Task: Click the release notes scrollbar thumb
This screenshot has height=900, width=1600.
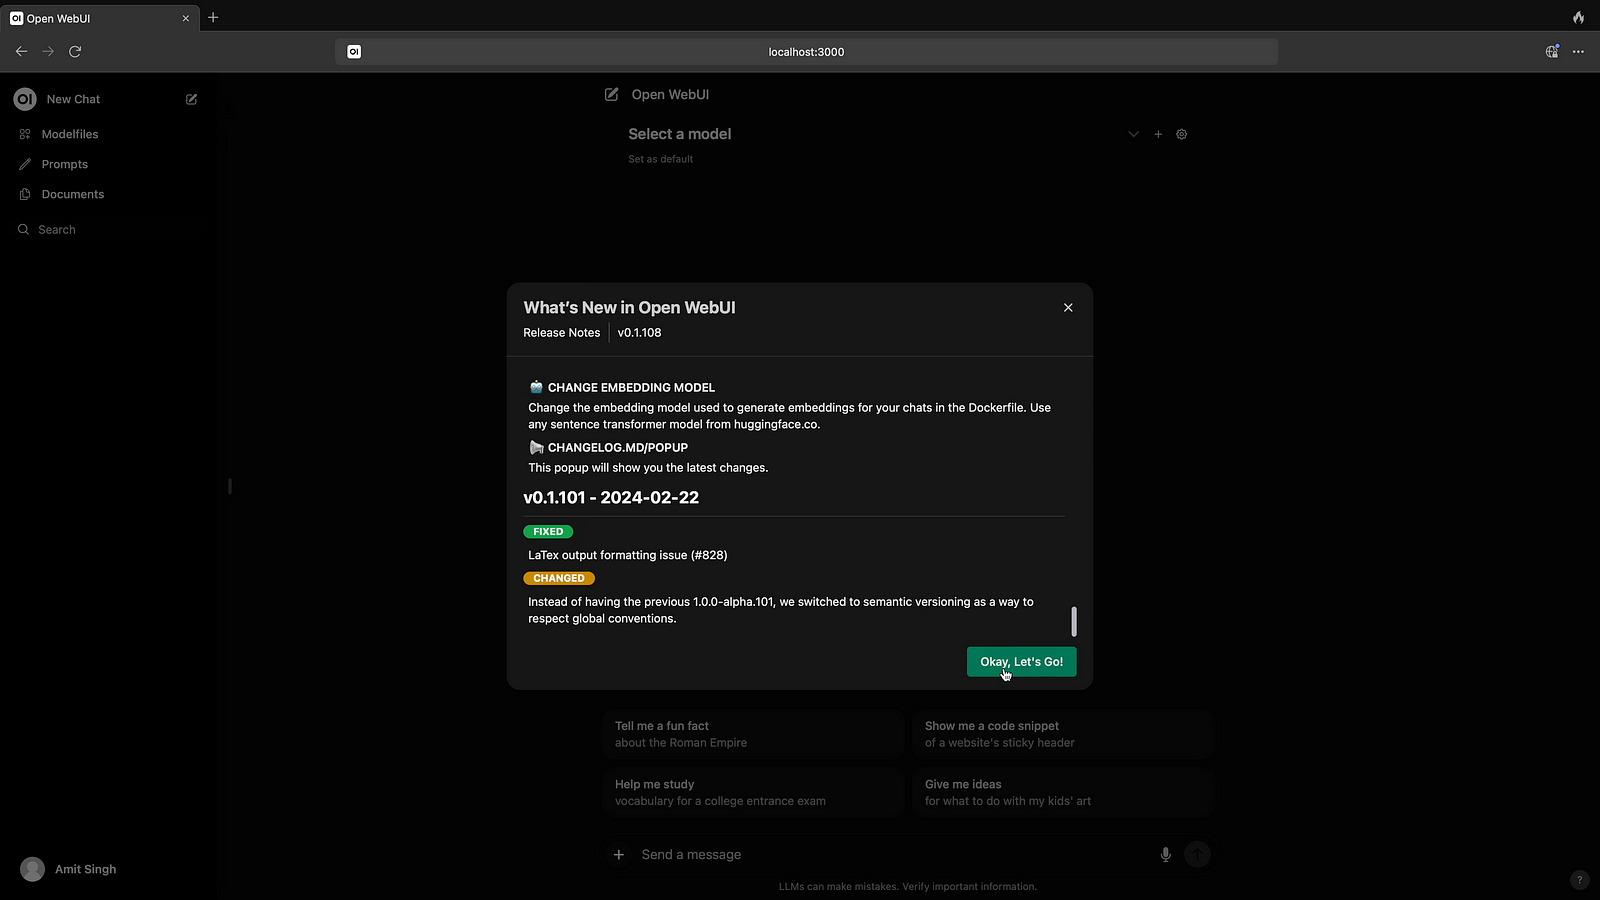Action: click(1074, 621)
